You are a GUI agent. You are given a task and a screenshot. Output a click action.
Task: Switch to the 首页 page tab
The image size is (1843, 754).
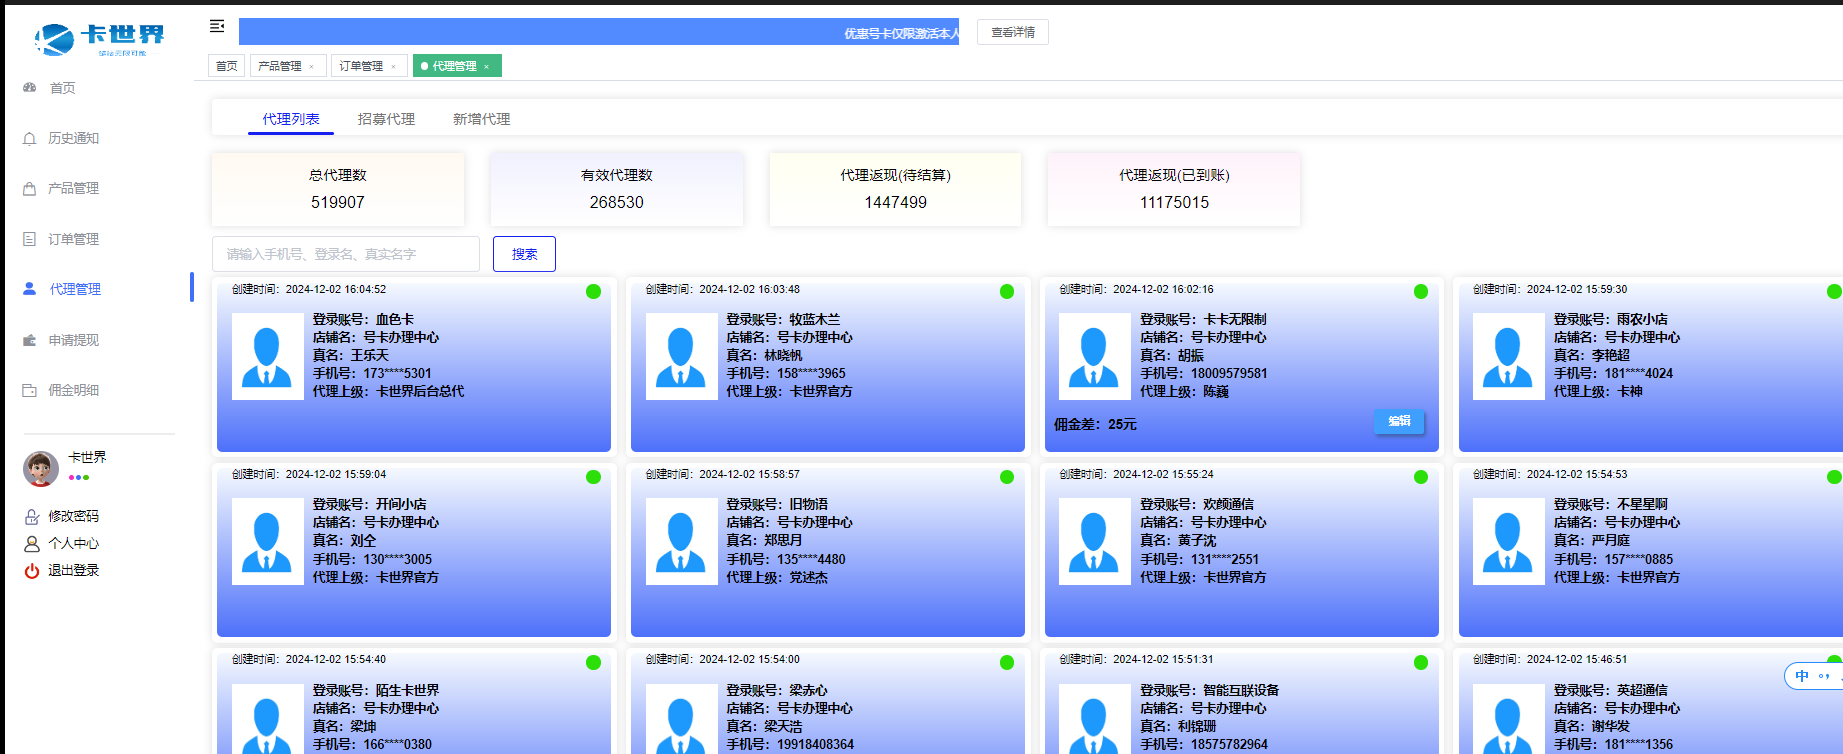[227, 66]
